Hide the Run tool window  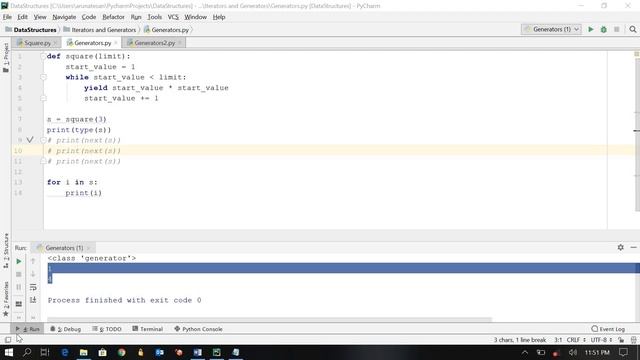pyautogui.click(x=633, y=247)
